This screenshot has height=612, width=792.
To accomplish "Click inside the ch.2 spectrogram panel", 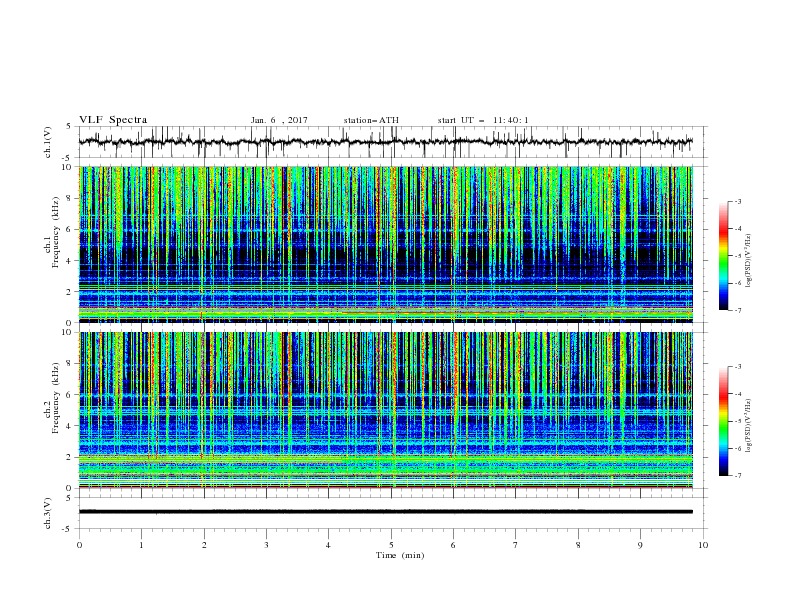I will point(385,410).
